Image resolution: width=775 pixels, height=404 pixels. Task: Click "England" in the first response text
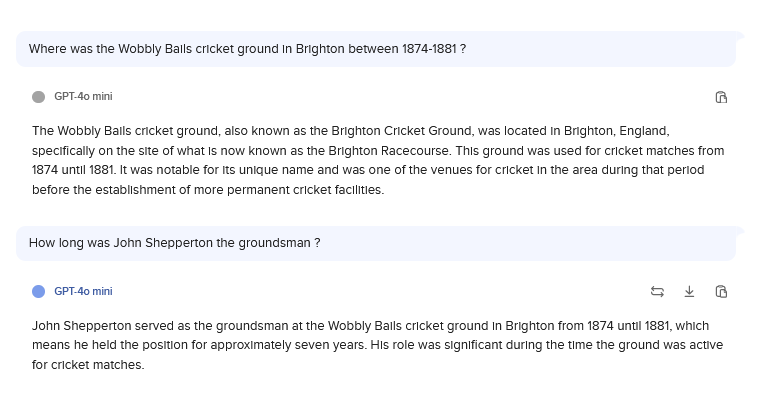click(x=643, y=131)
